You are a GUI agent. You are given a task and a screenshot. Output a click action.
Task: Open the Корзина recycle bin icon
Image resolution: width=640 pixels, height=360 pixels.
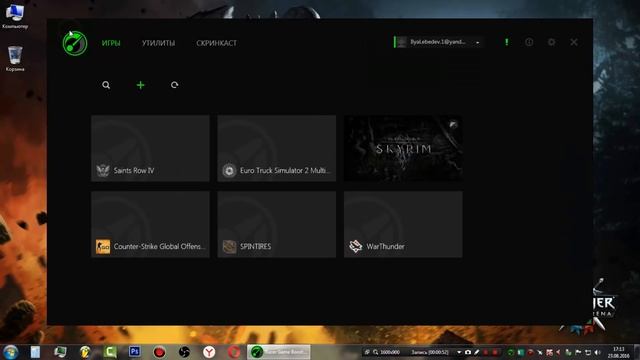point(15,59)
